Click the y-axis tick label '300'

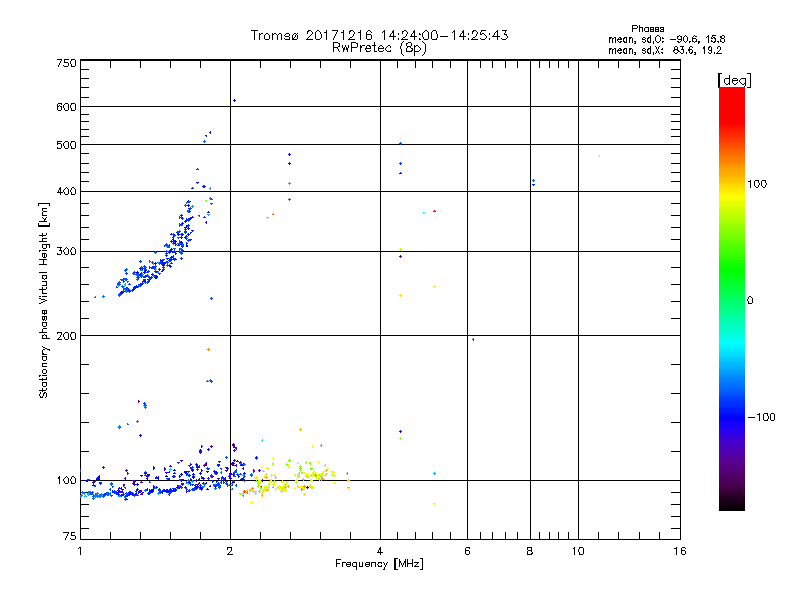[x=66, y=251]
